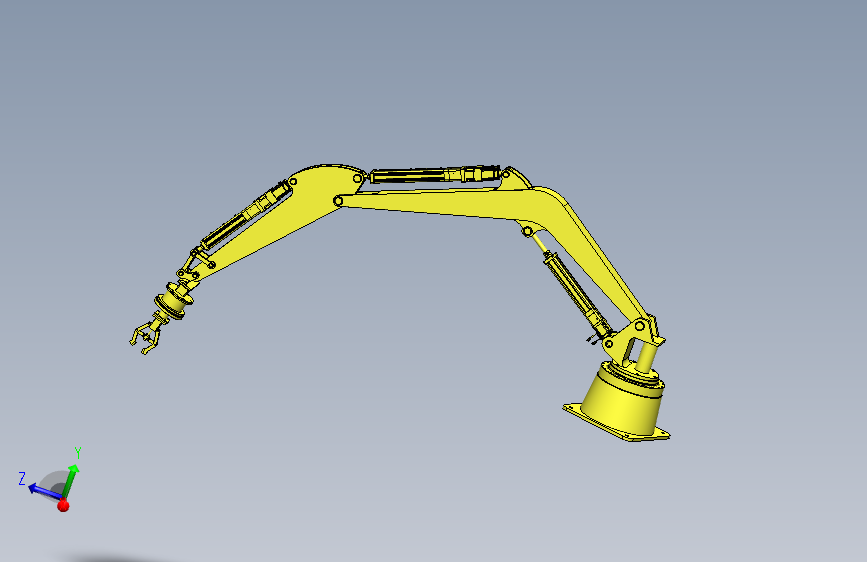
Task: Click the 'Z' label of the triad
Action: click(x=22, y=478)
